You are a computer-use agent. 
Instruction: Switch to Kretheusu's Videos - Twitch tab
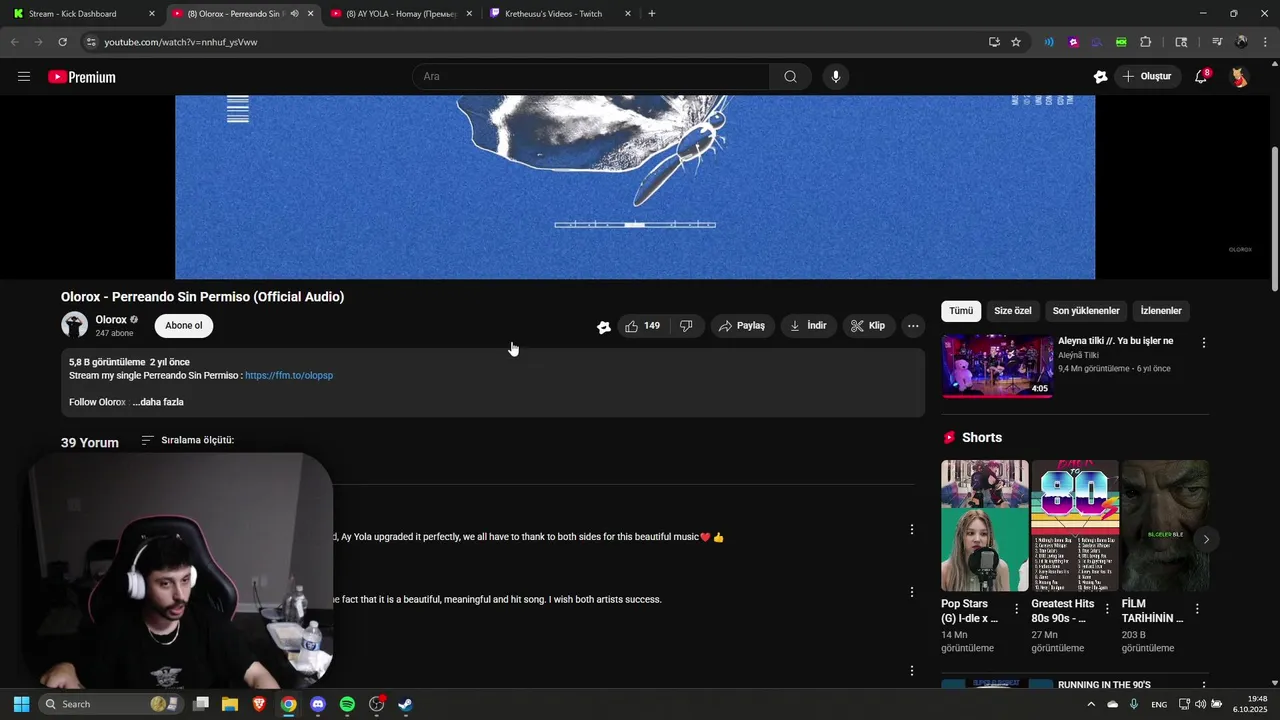[x=560, y=14]
